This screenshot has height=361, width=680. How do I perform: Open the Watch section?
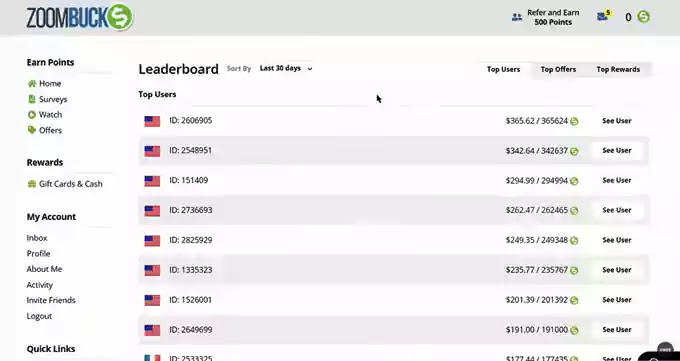tap(50, 115)
